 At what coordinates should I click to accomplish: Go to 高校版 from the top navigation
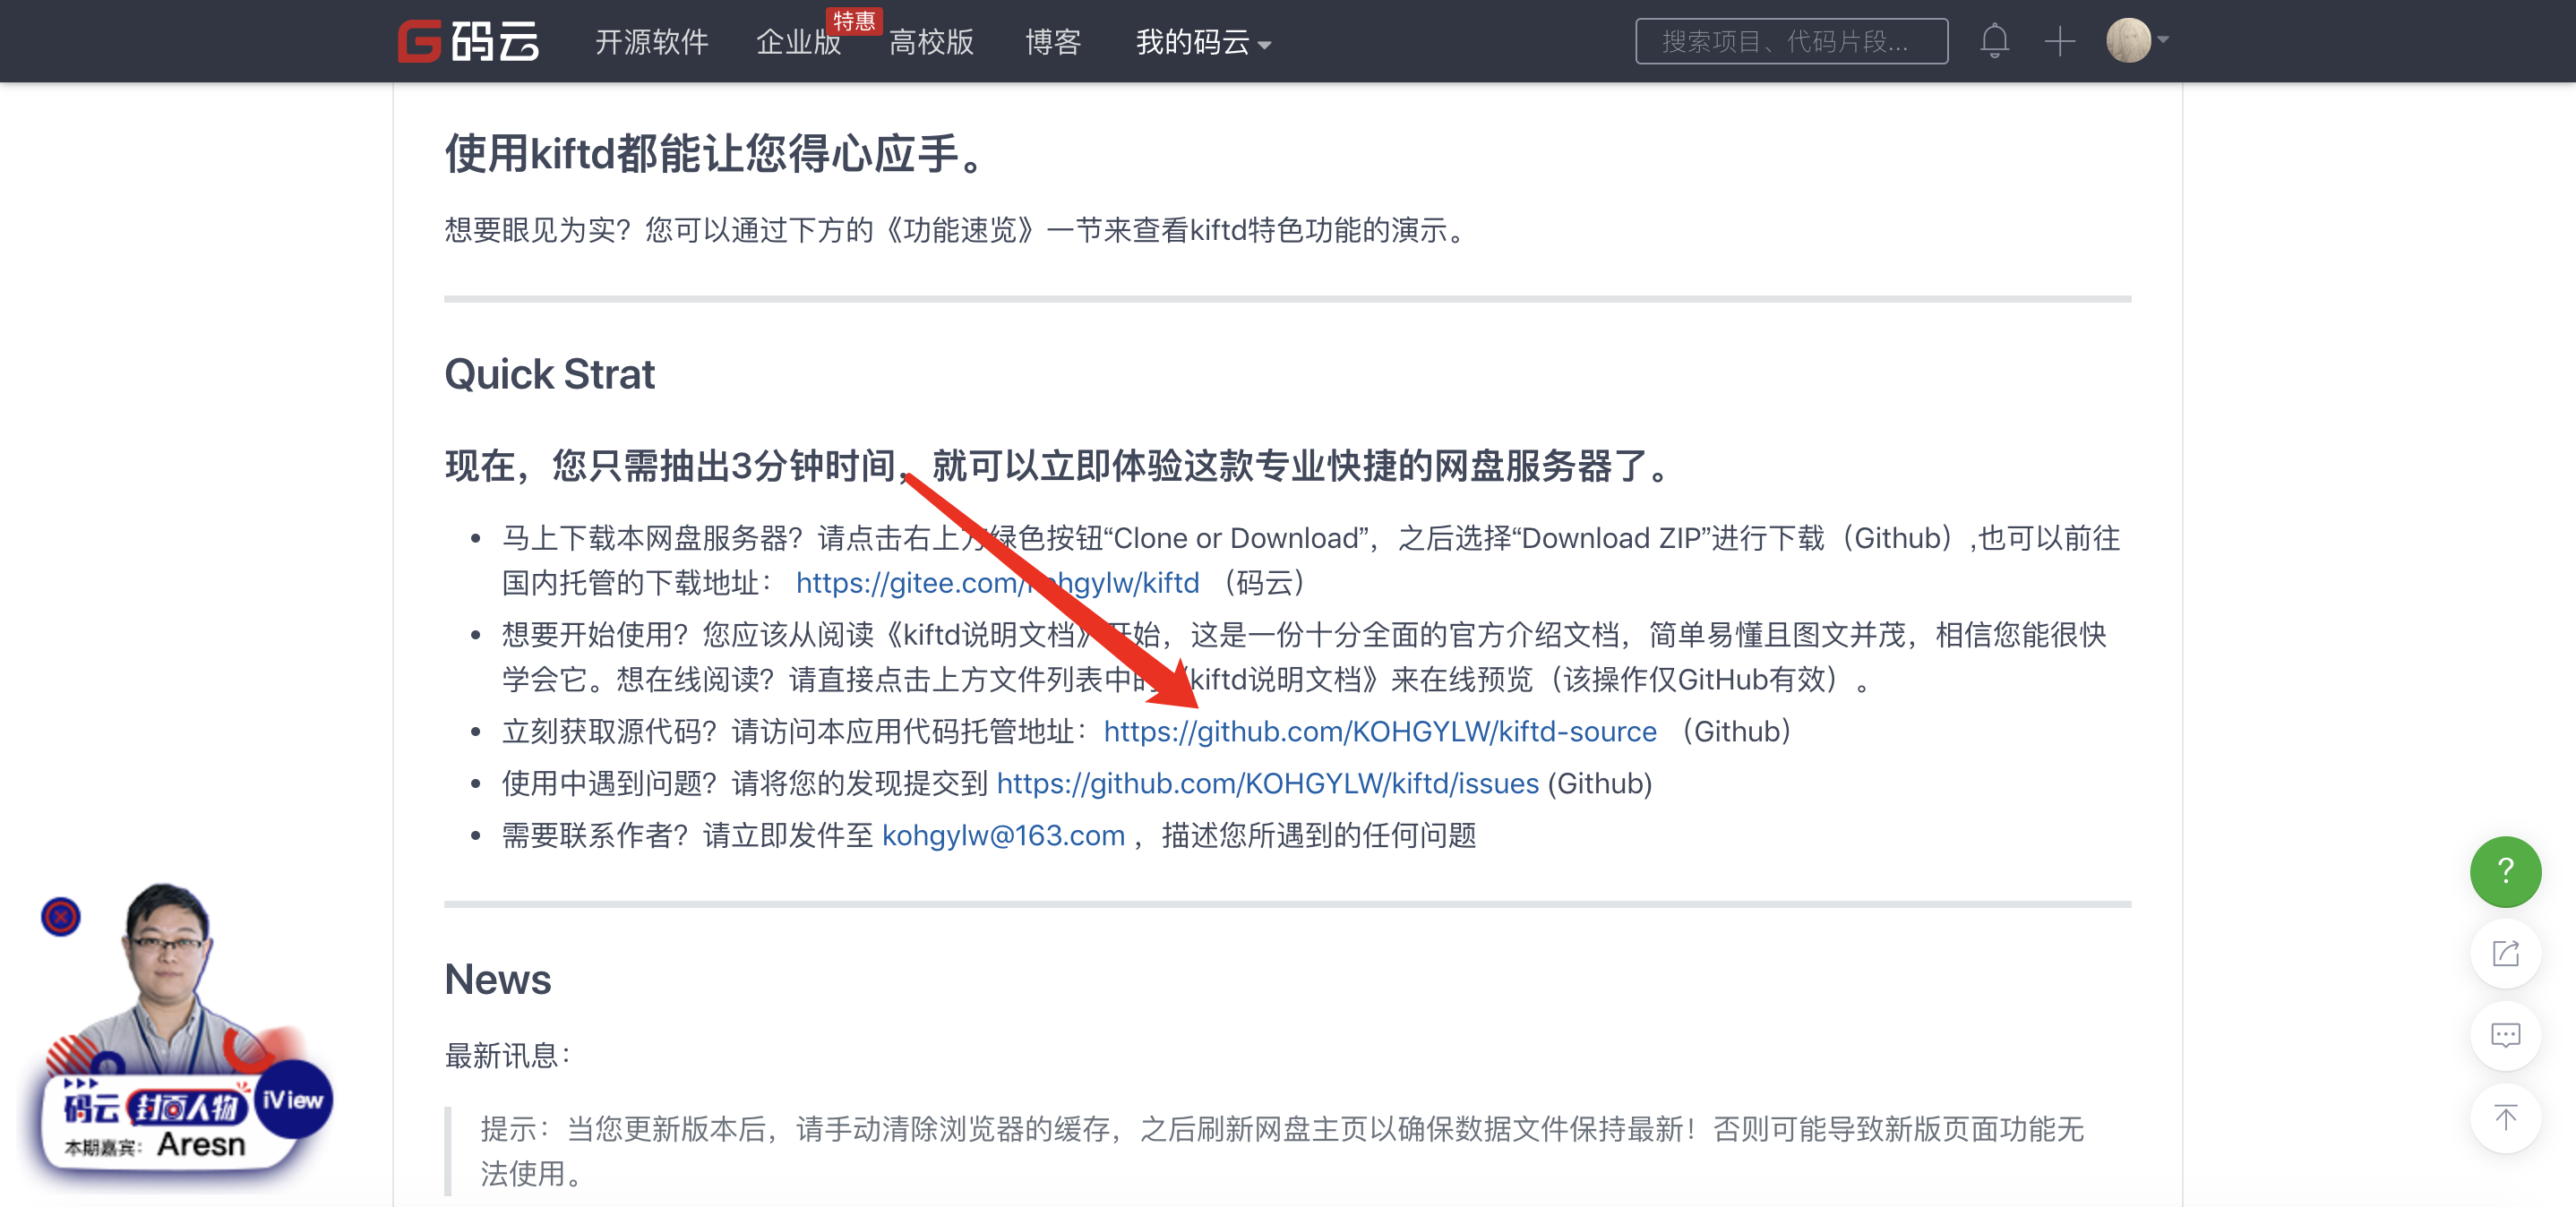click(930, 43)
